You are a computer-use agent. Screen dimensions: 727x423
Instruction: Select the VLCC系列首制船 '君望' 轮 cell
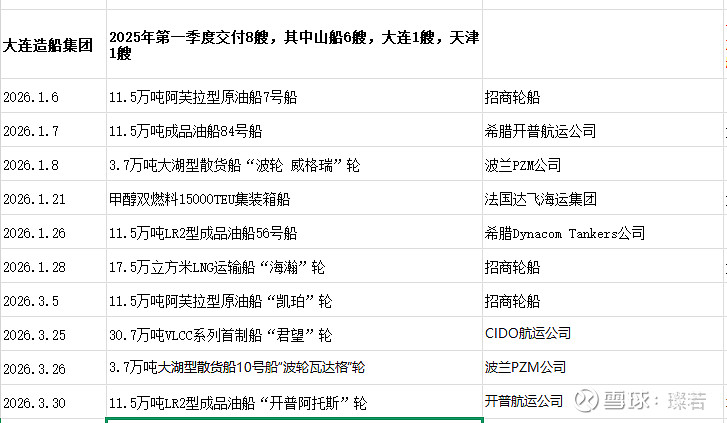click(x=294, y=334)
